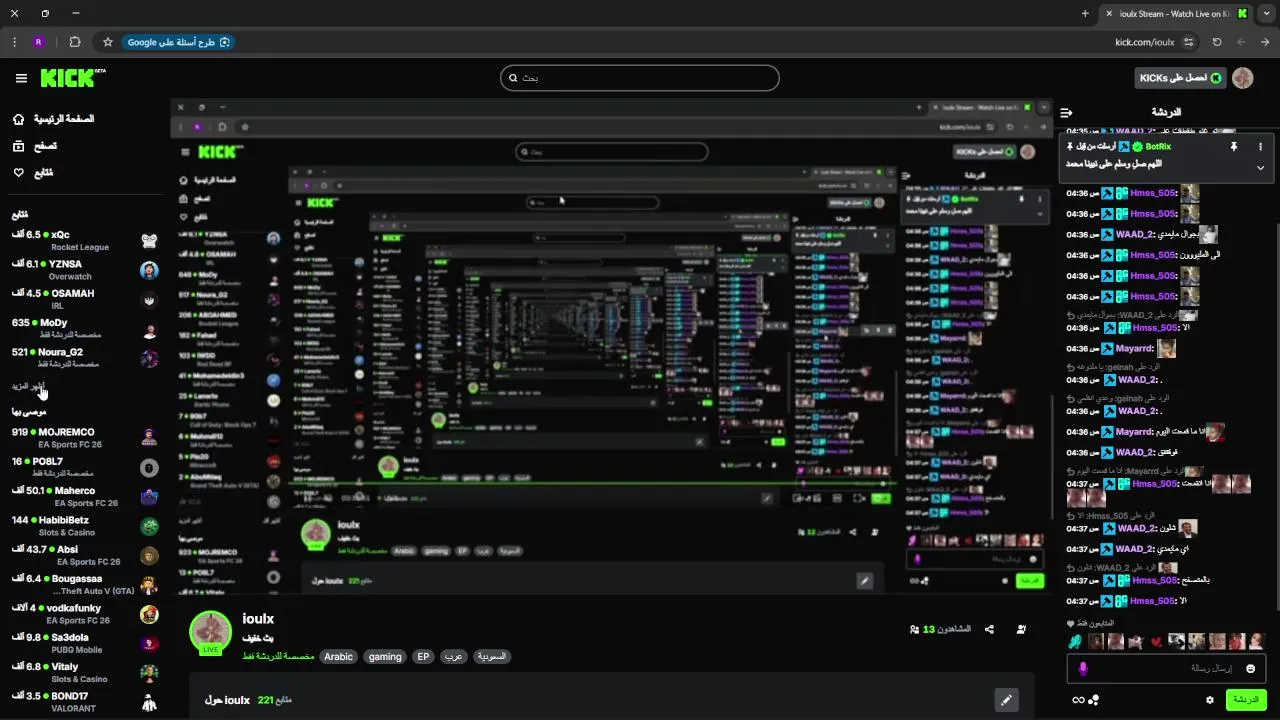
Task: Click the red heart emote in quick emotes
Action: pyautogui.click(x=1156, y=641)
